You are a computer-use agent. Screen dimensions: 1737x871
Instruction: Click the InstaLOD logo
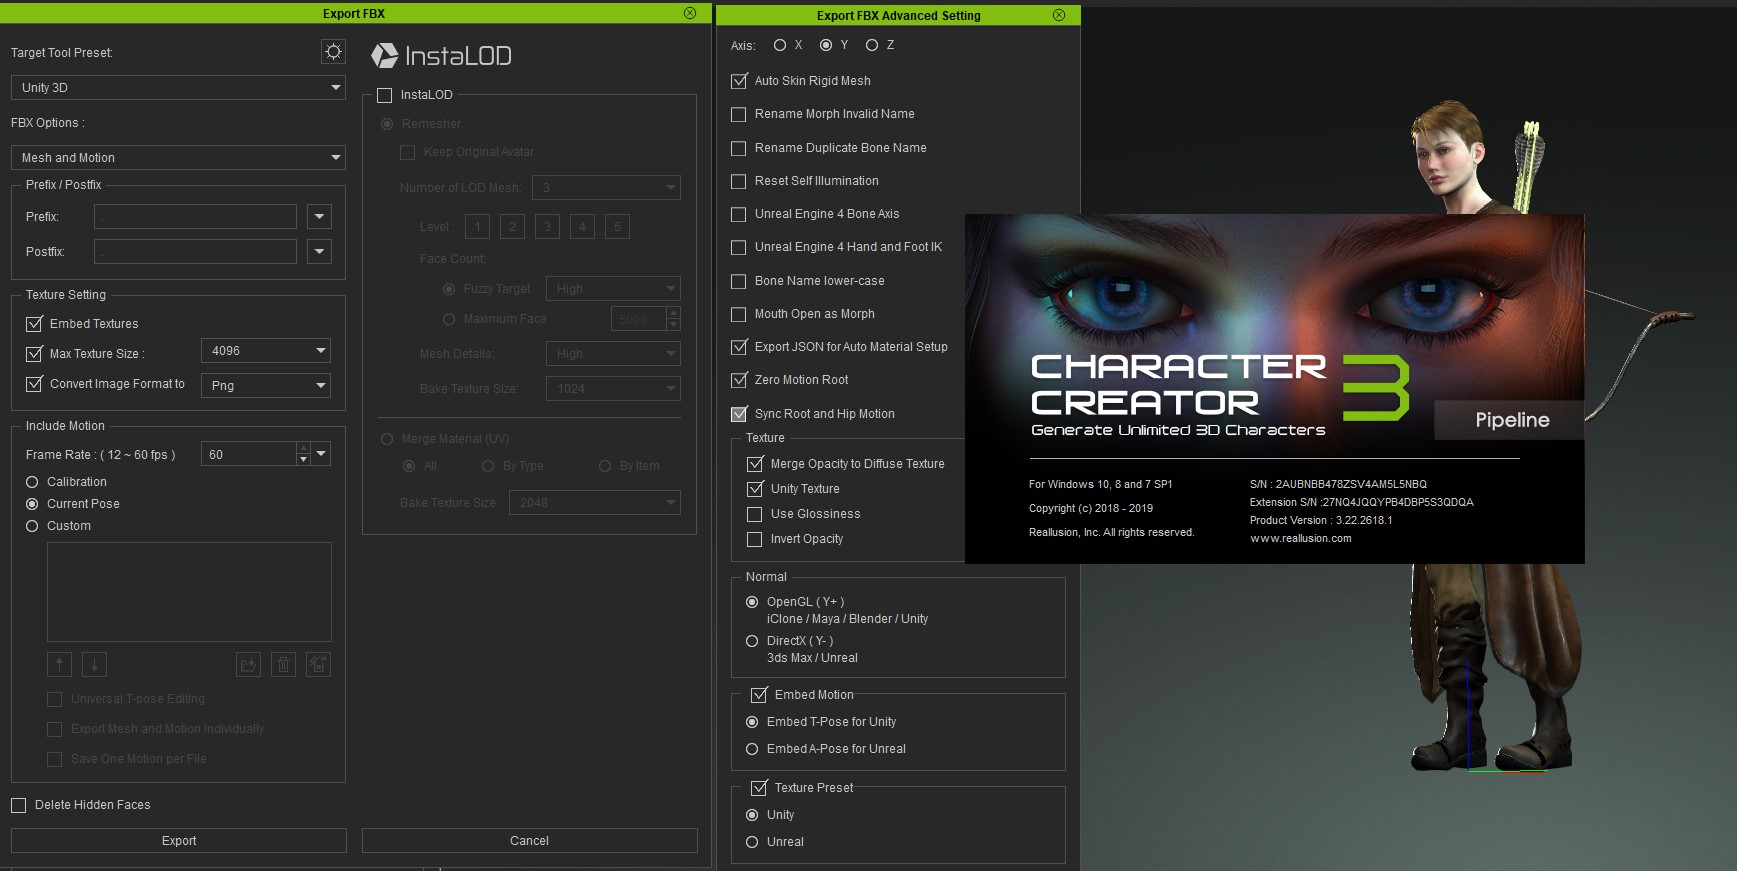click(x=441, y=56)
